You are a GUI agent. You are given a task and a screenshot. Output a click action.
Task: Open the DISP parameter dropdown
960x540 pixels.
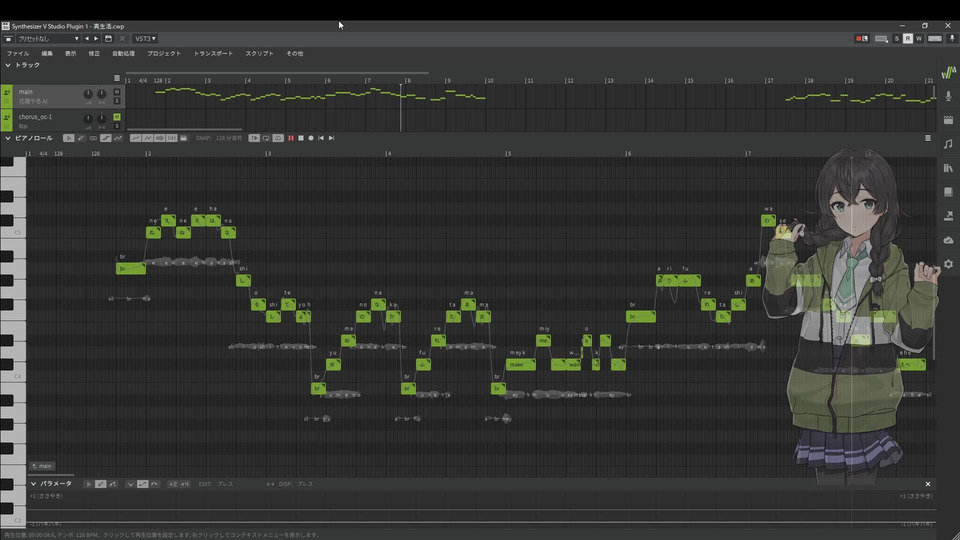pyautogui.click(x=305, y=484)
